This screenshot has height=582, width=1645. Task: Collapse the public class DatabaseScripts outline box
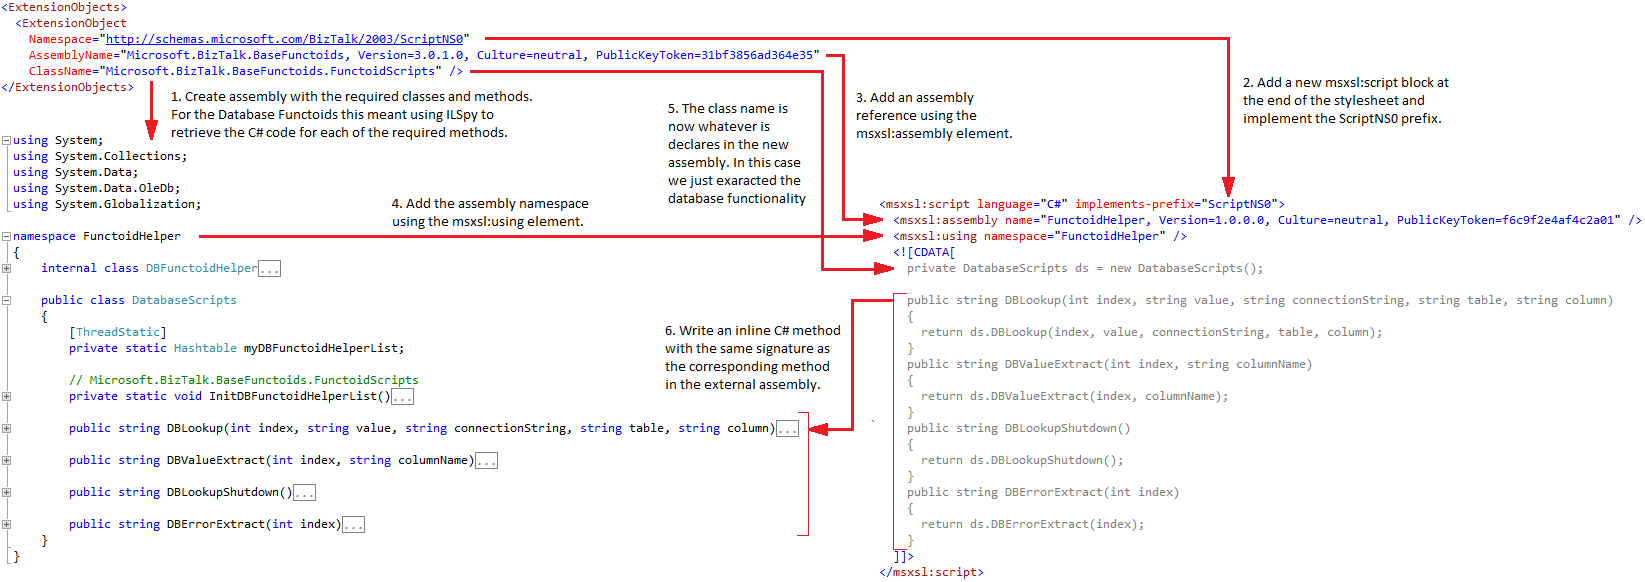[x=6, y=300]
